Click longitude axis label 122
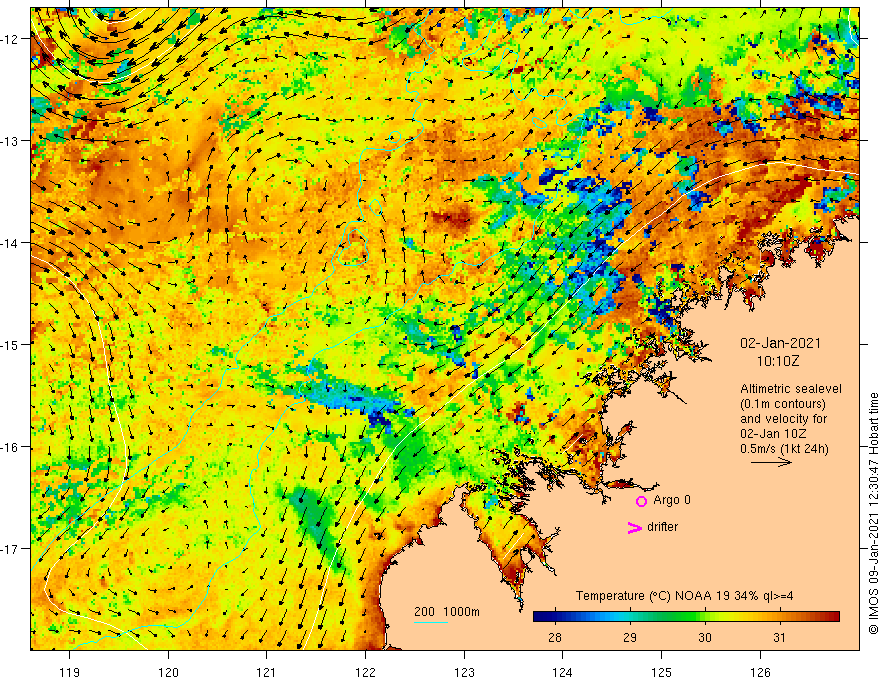 [365, 672]
